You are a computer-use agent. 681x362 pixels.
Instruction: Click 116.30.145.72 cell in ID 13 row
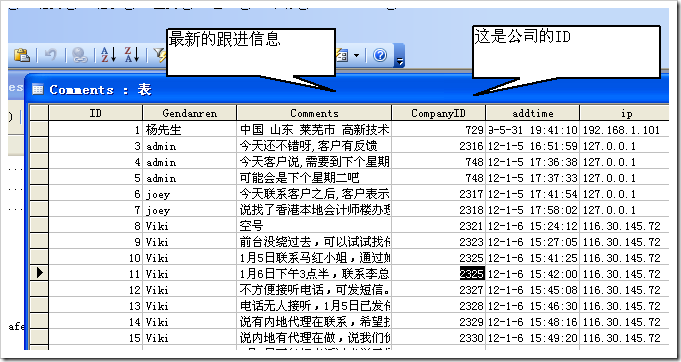click(625, 306)
